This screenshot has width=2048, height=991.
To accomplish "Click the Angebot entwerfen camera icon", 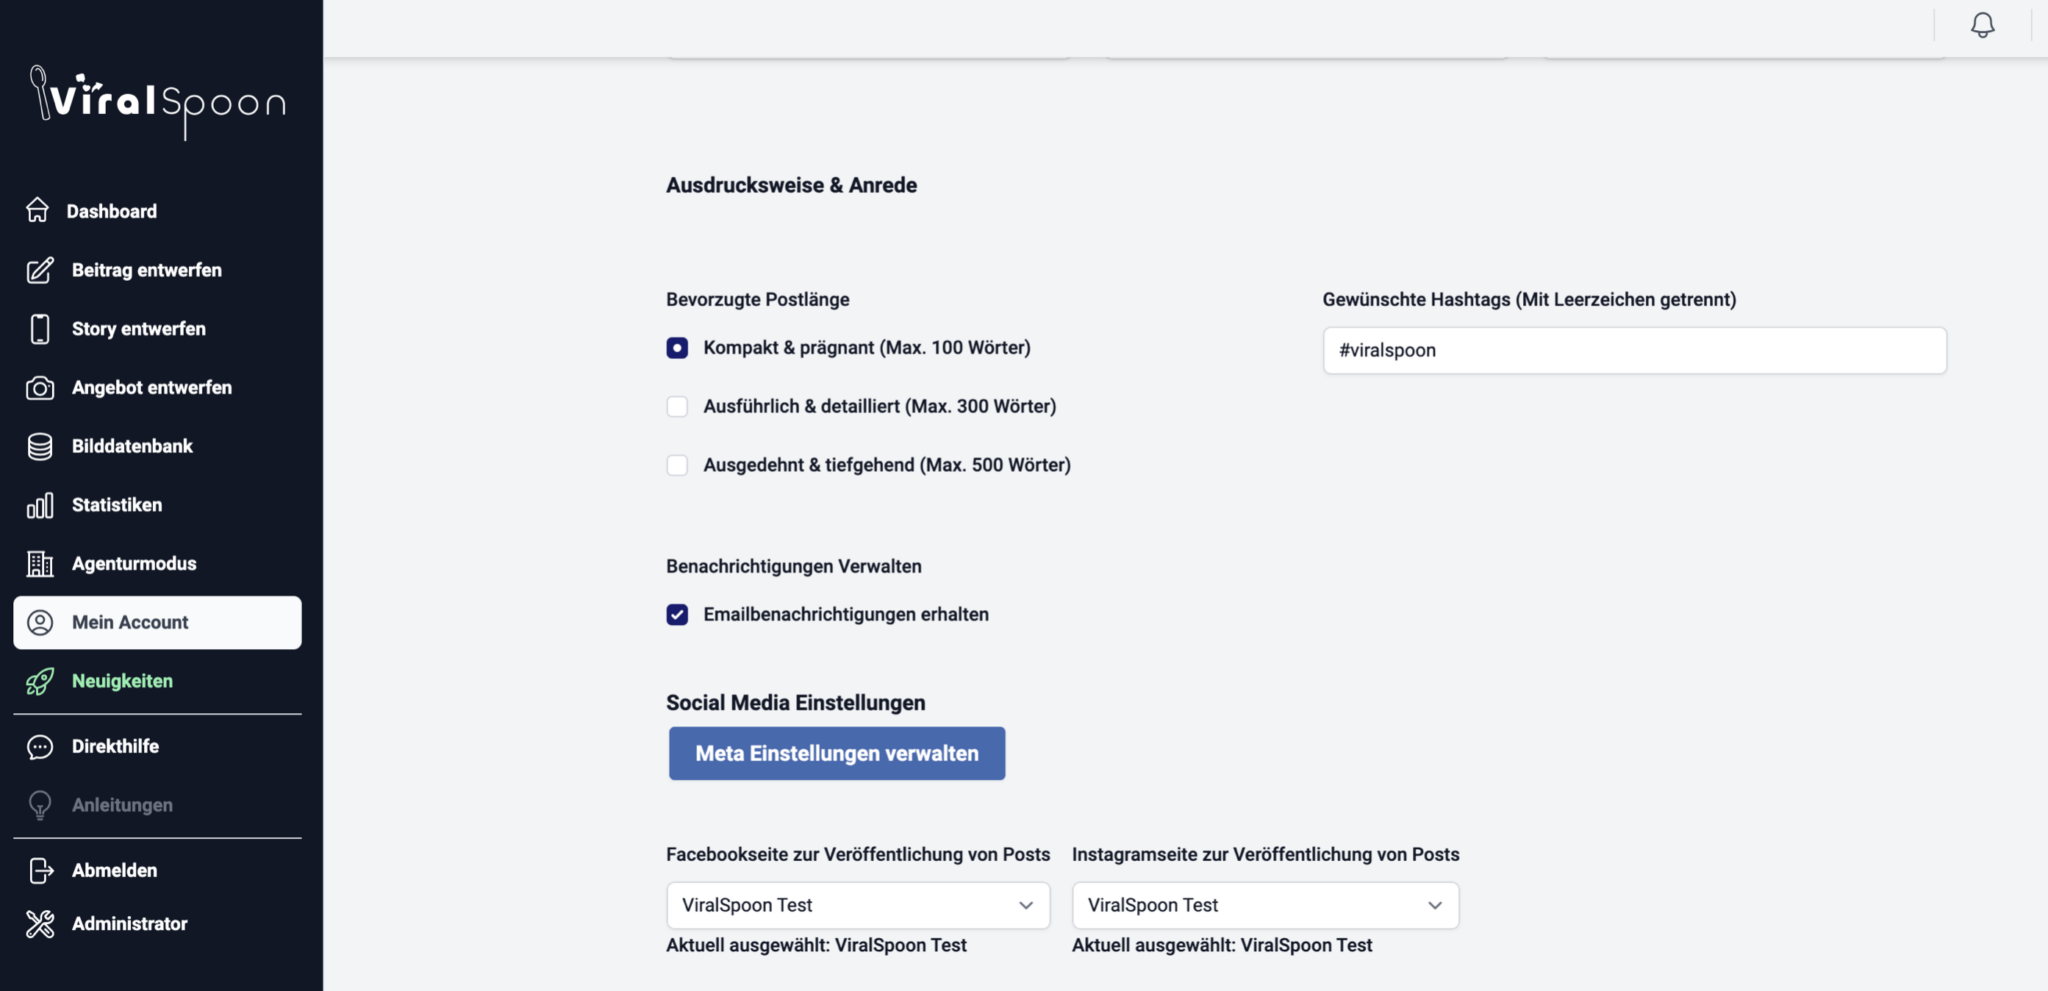I will pos(40,387).
